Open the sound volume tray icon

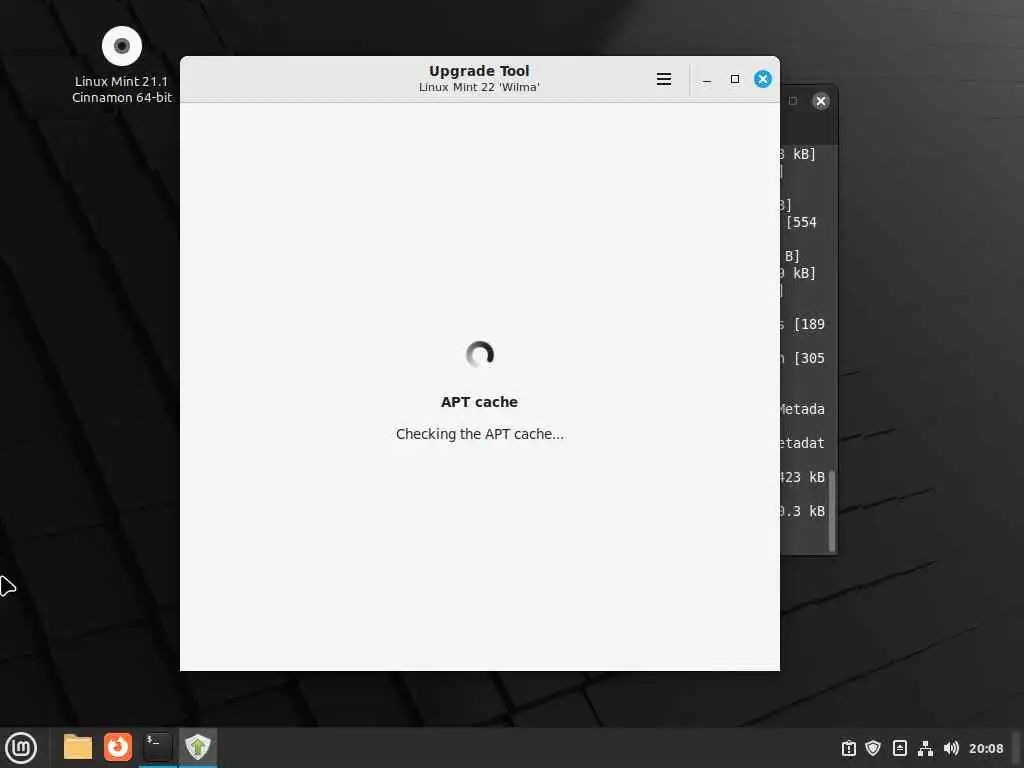[x=951, y=748]
